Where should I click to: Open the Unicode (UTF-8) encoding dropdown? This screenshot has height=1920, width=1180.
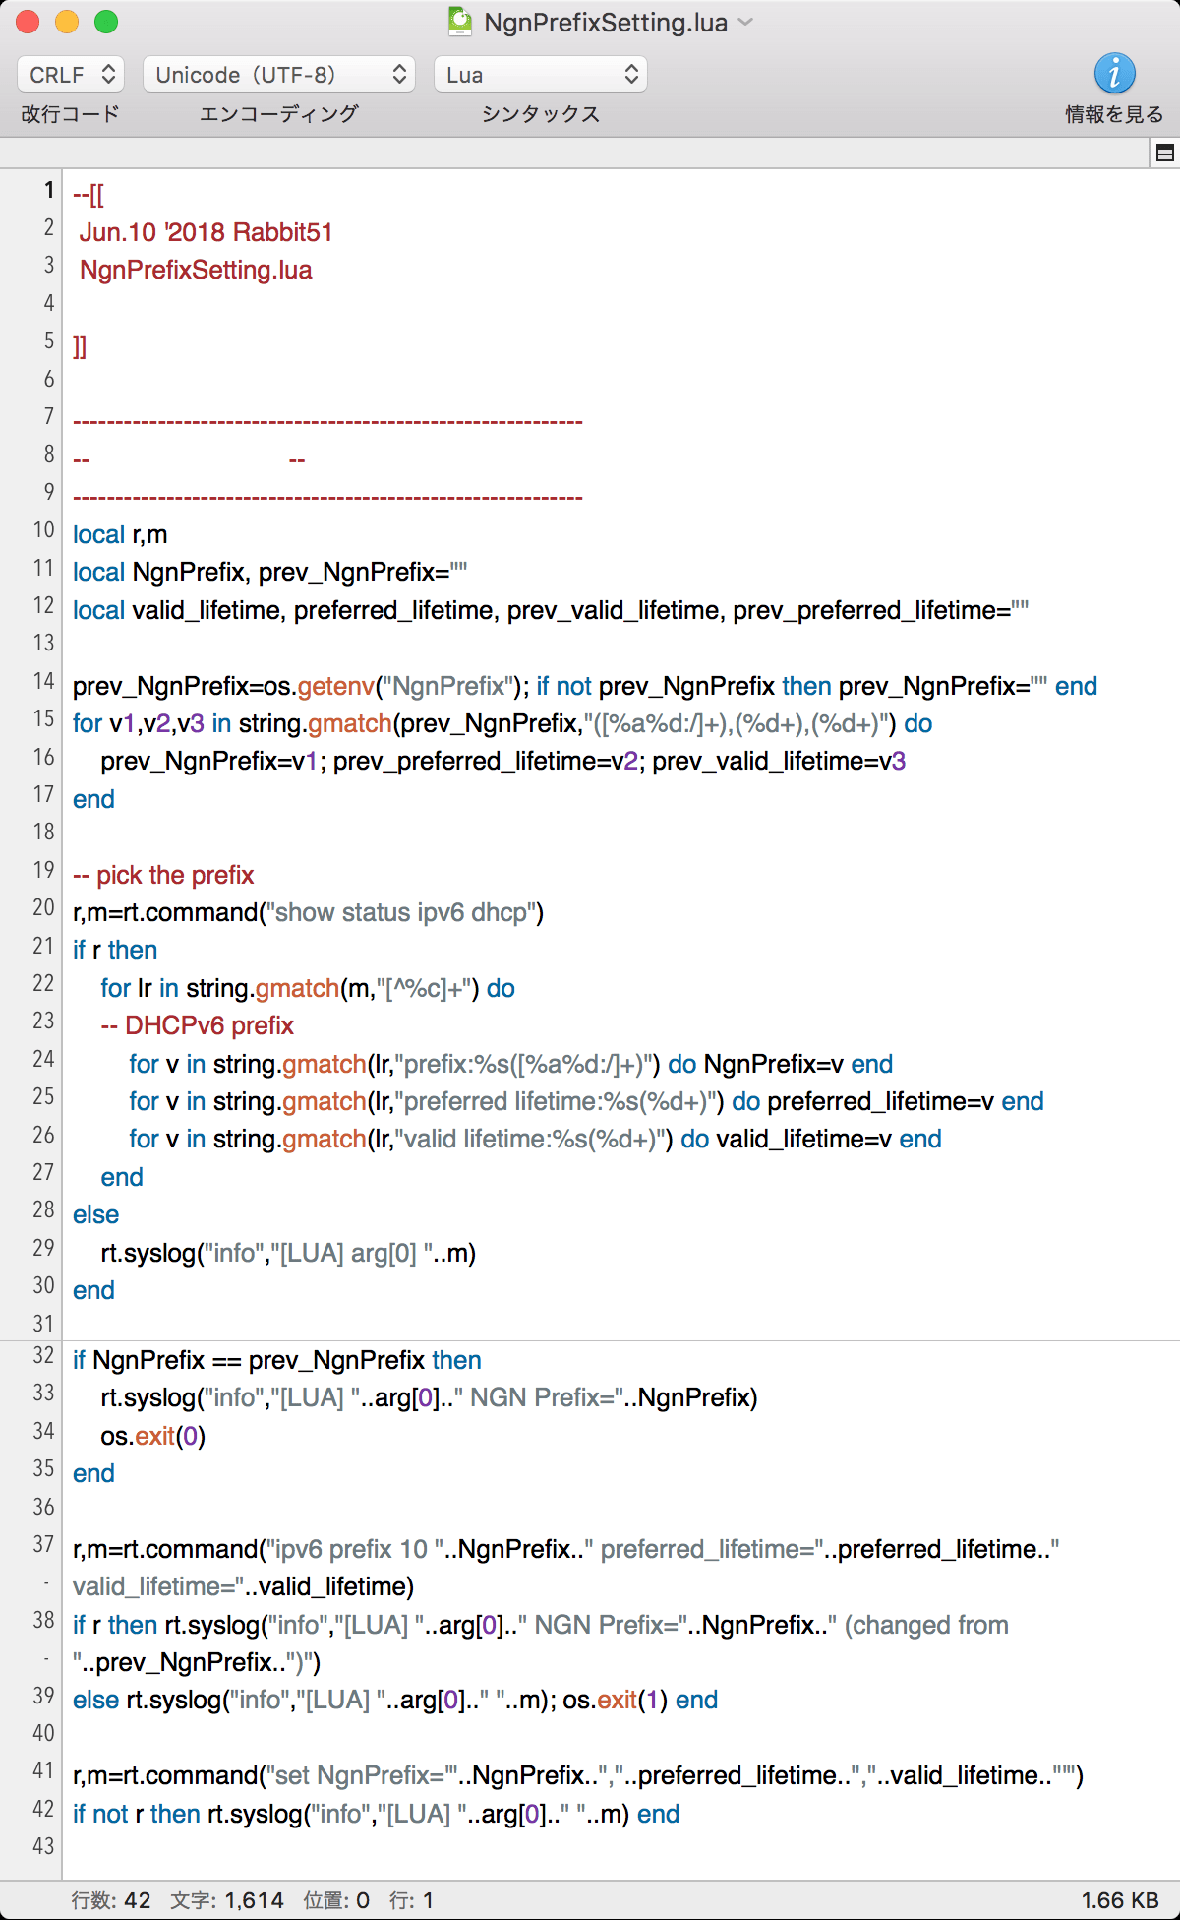[279, 75]
